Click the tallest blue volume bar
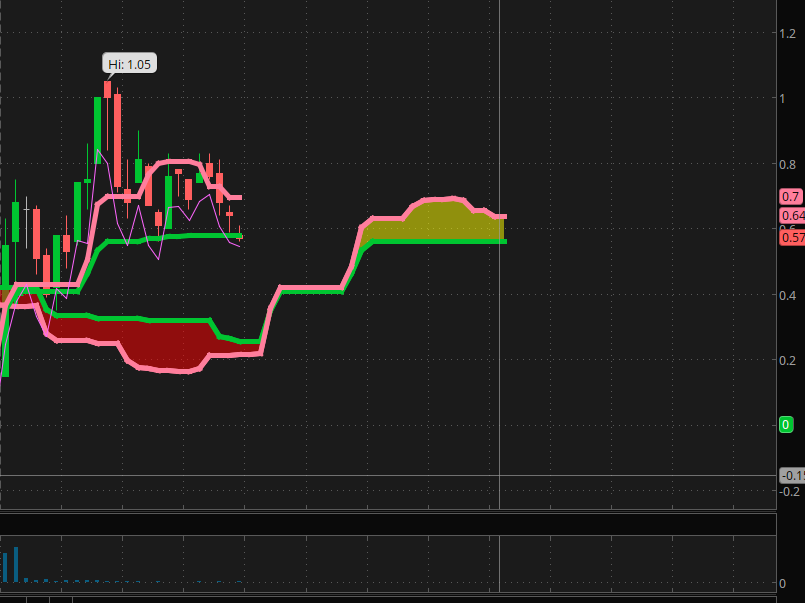 (16, 565)
